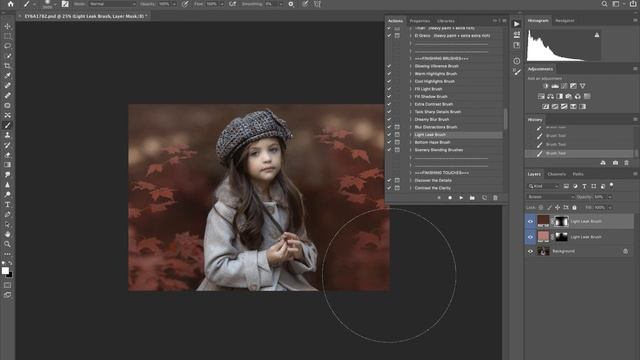Click the begin recording button in Actions panel
The image size is (640, 360).
450,198
